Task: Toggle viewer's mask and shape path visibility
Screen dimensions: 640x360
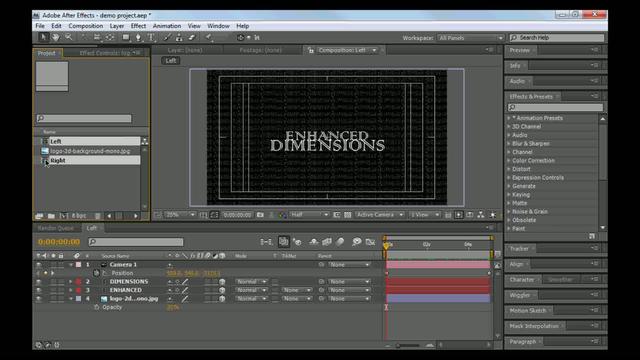Action: coord(214,215)
